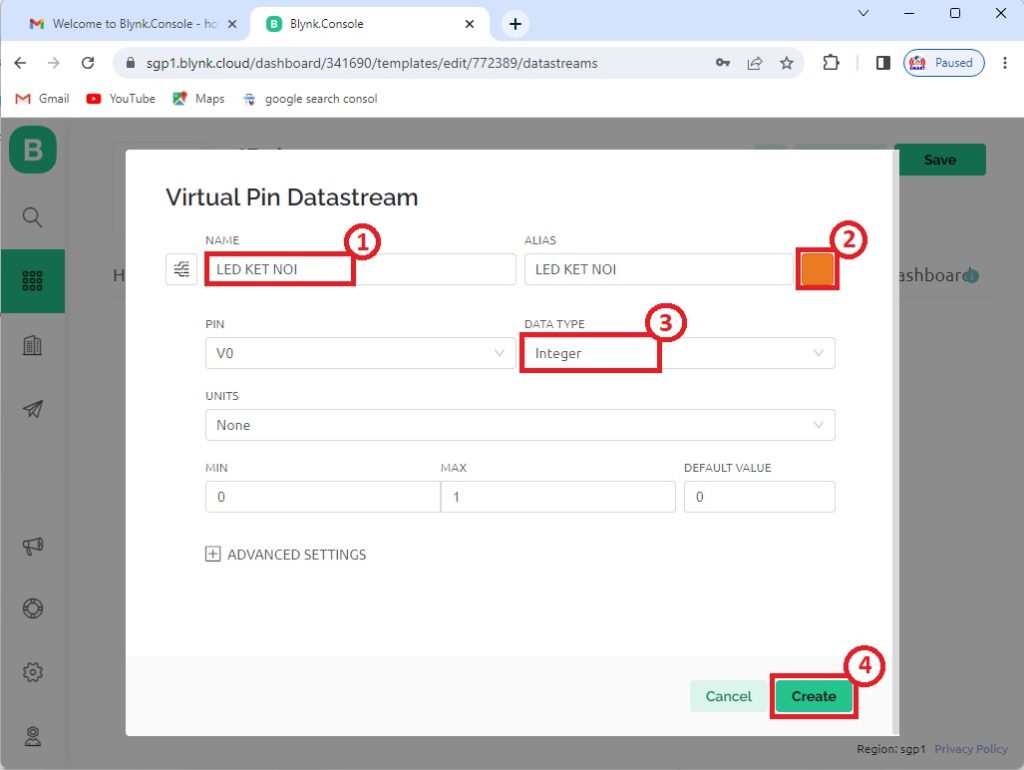This screenshot has height=770, width=1024.
Task: Open the settings gear in the sidebar
Action: click(32, 673)
